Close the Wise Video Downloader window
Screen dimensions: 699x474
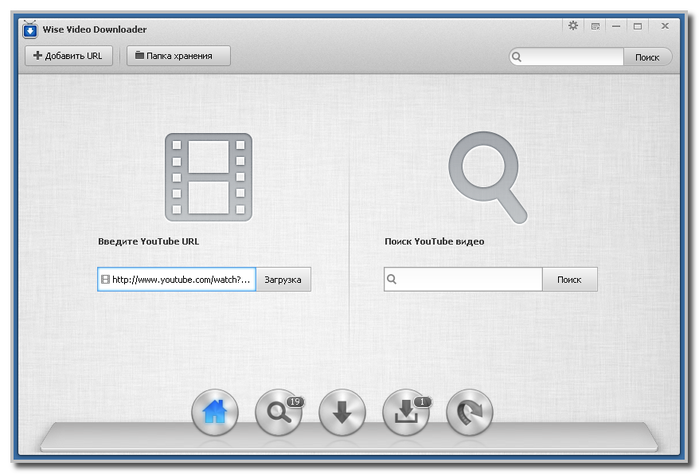665,26
